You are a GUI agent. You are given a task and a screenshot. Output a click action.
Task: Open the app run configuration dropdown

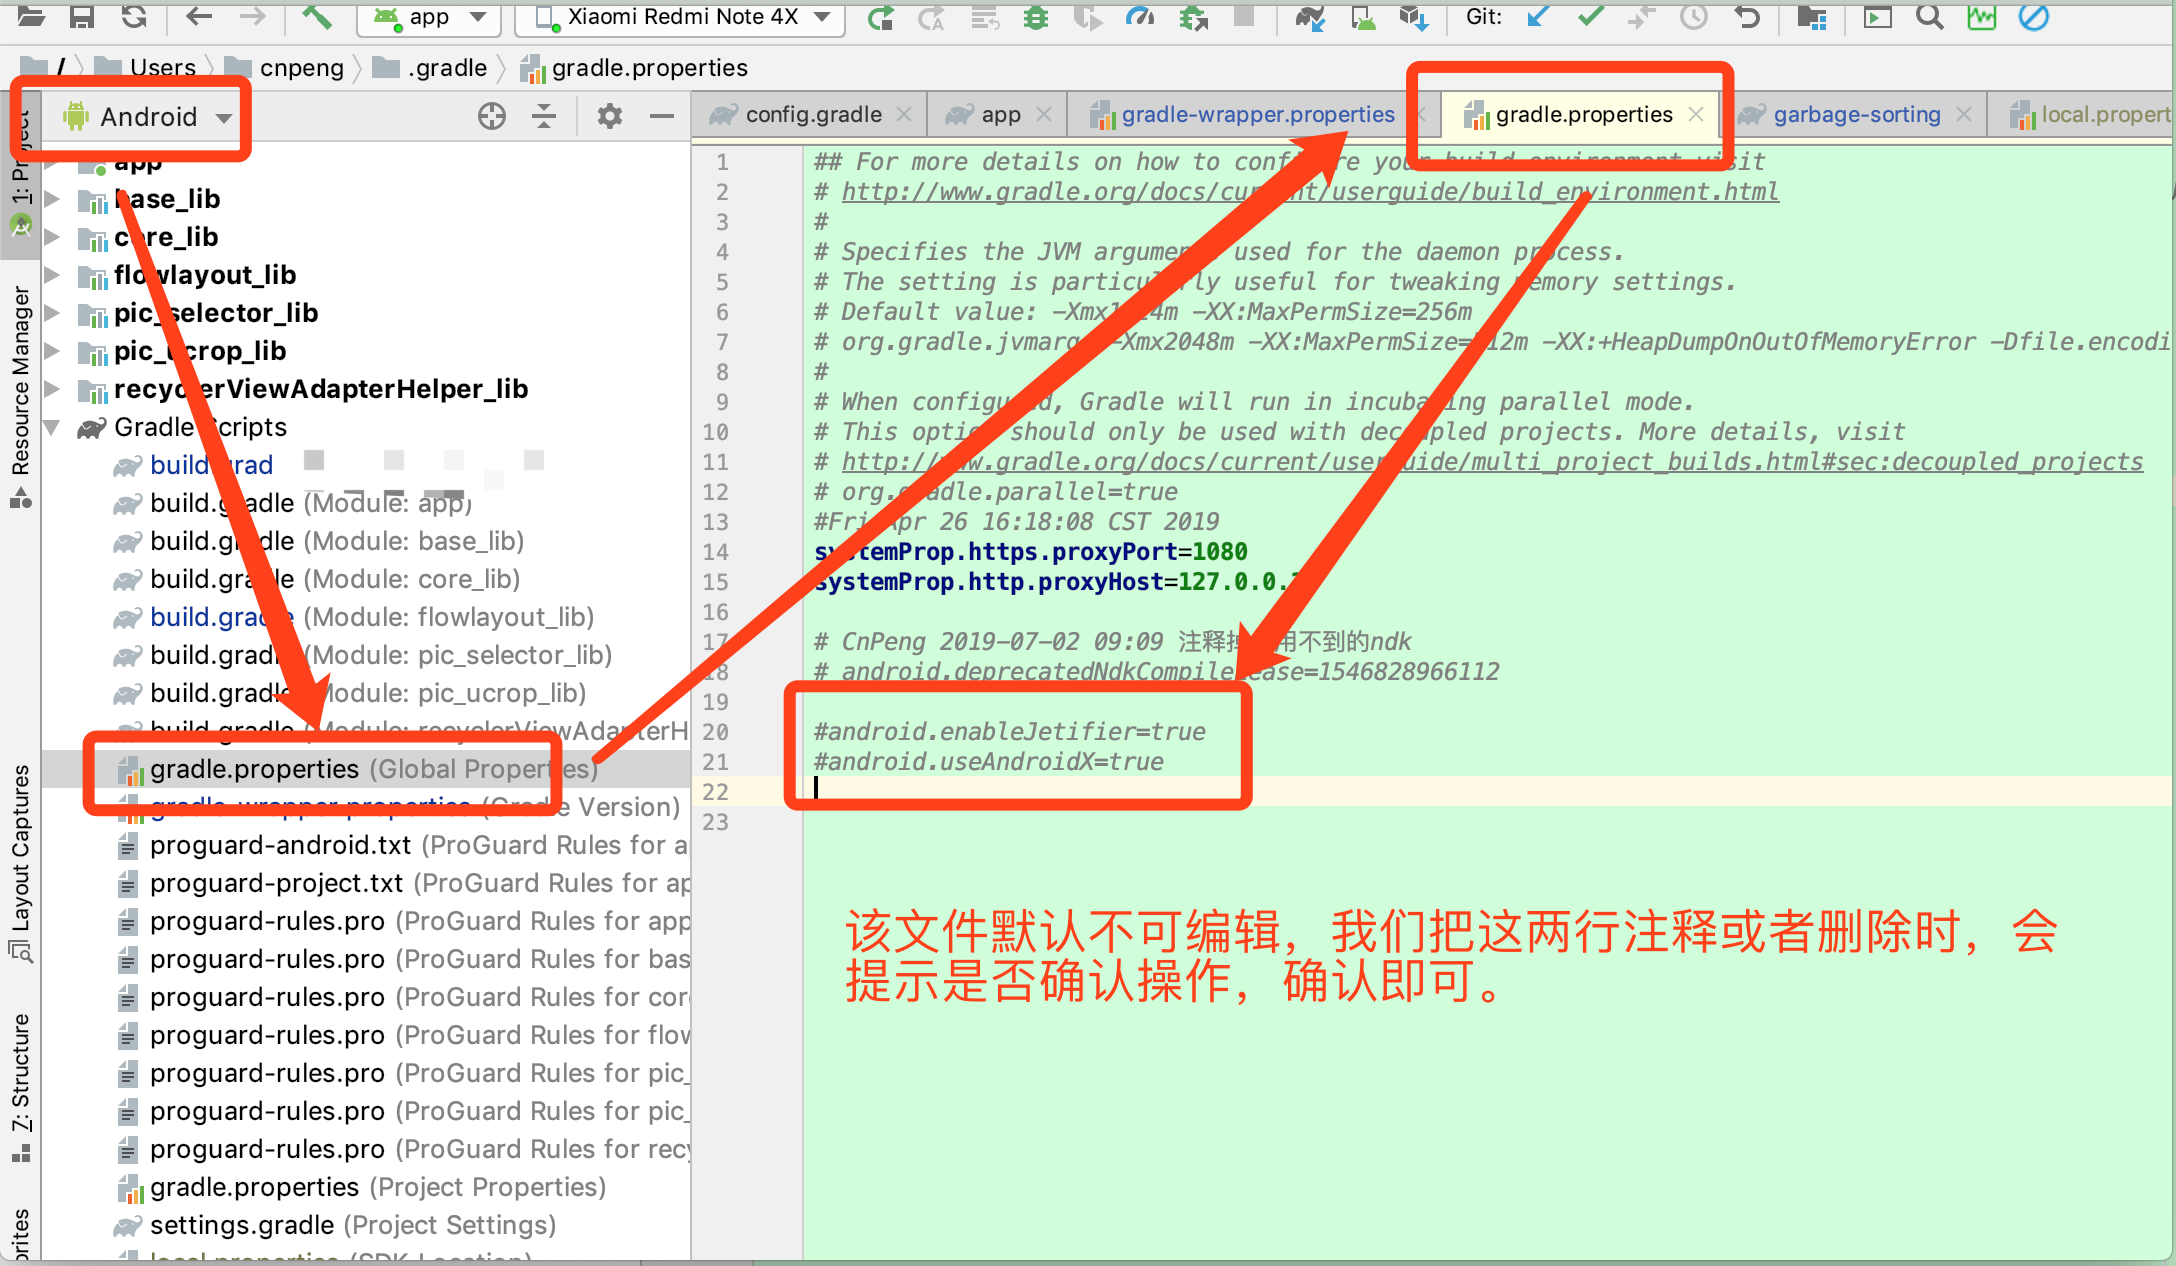coord(430,17)
